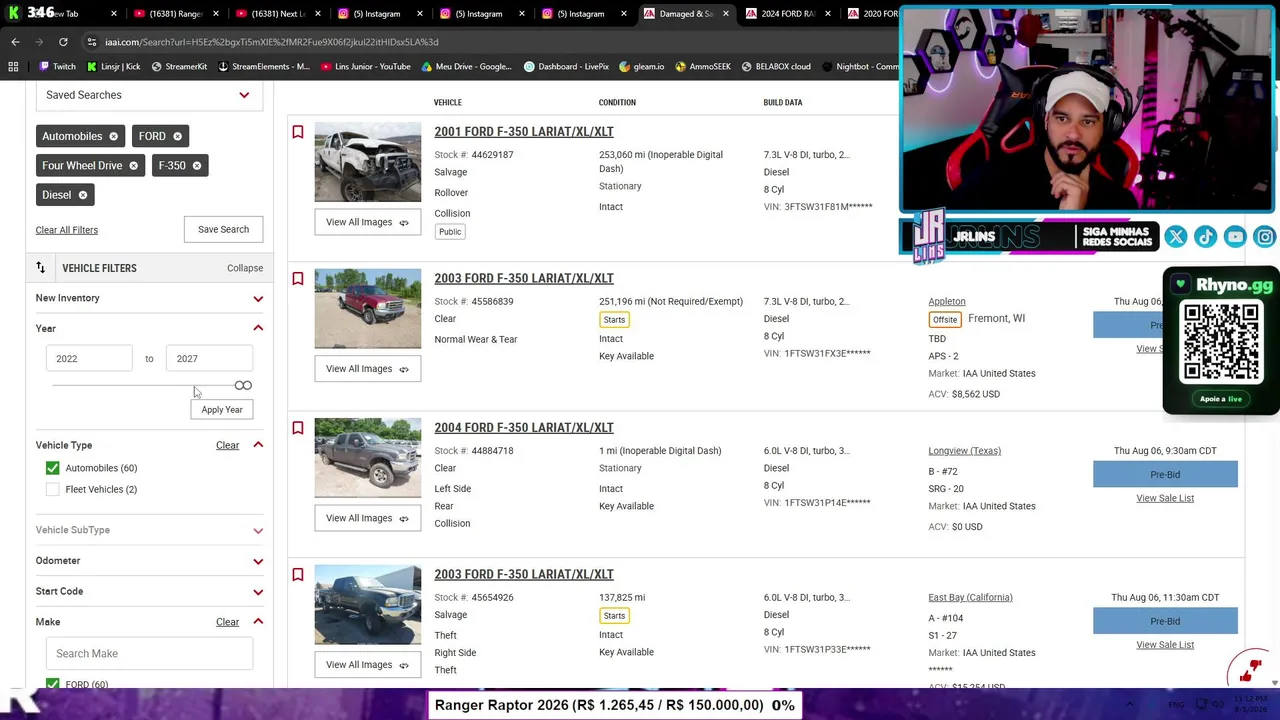
Task: Remove the Automobiles filter chip
Action: point(113,136)
